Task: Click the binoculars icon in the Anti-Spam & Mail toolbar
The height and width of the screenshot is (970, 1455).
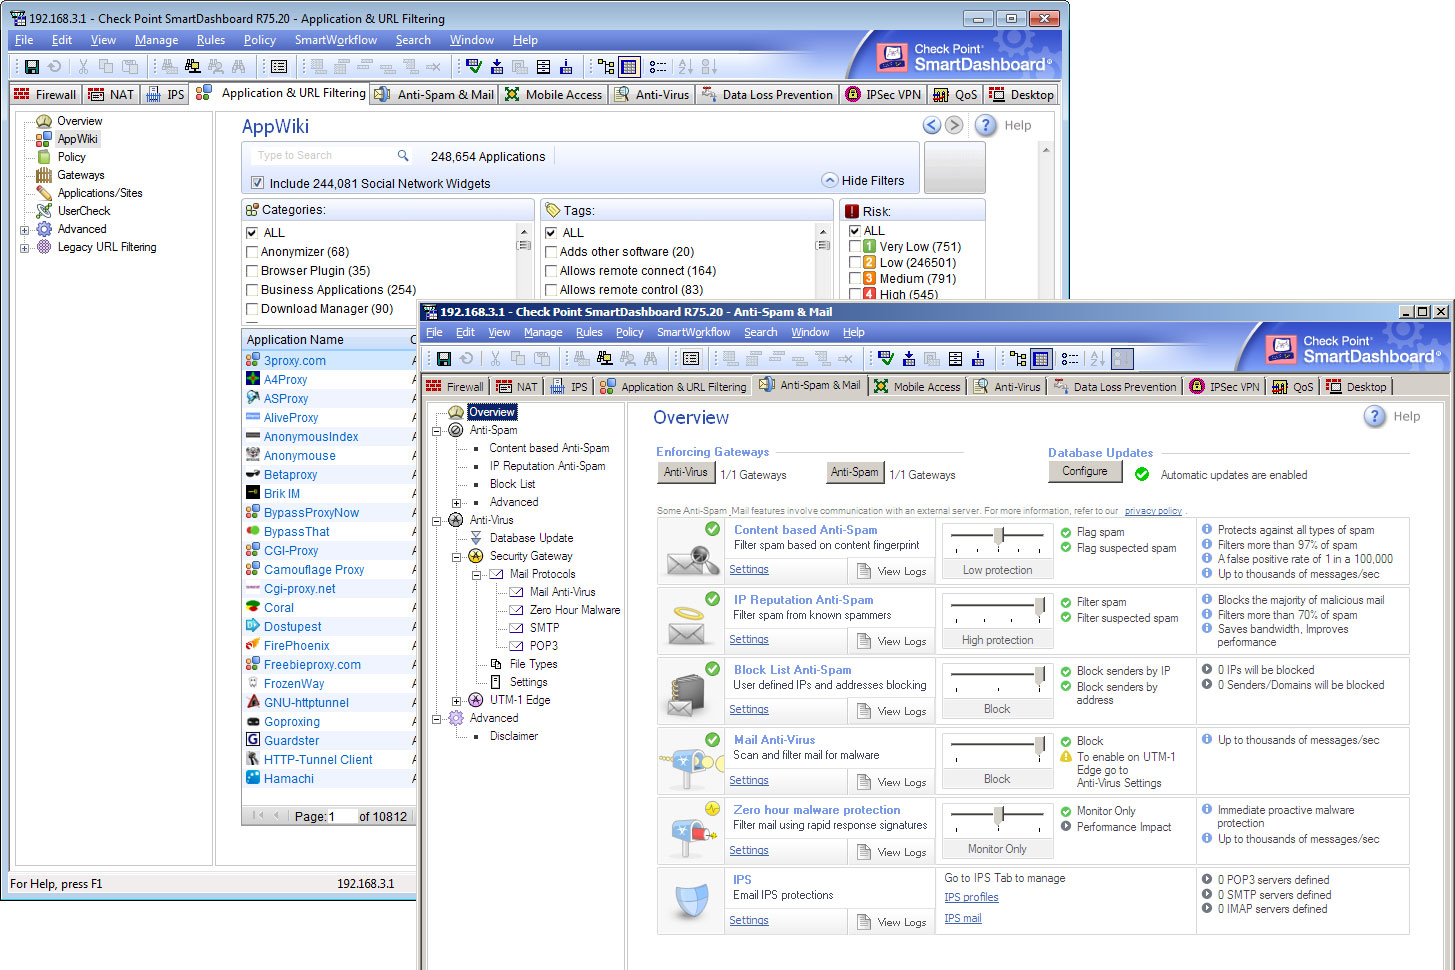Action: tap(650, 359)
